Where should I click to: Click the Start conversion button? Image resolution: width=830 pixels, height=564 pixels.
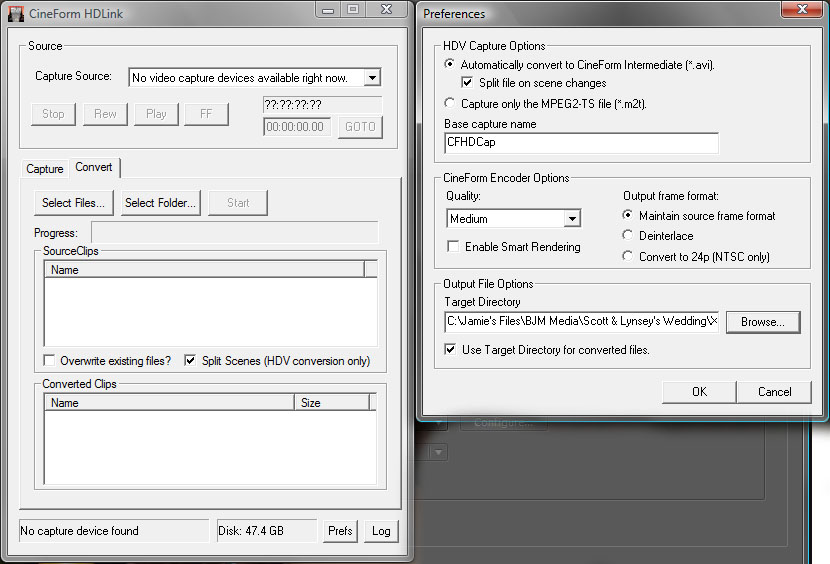[238, 203]
